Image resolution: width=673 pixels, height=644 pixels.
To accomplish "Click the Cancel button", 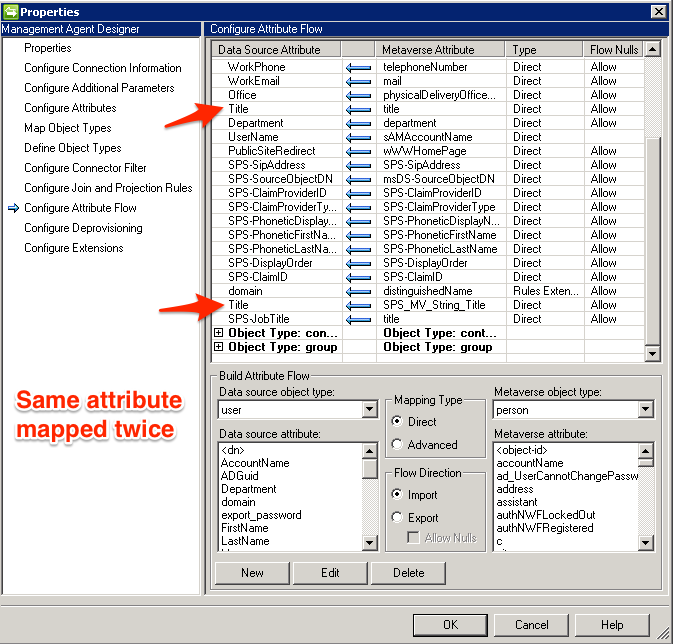I will point(531,625).
